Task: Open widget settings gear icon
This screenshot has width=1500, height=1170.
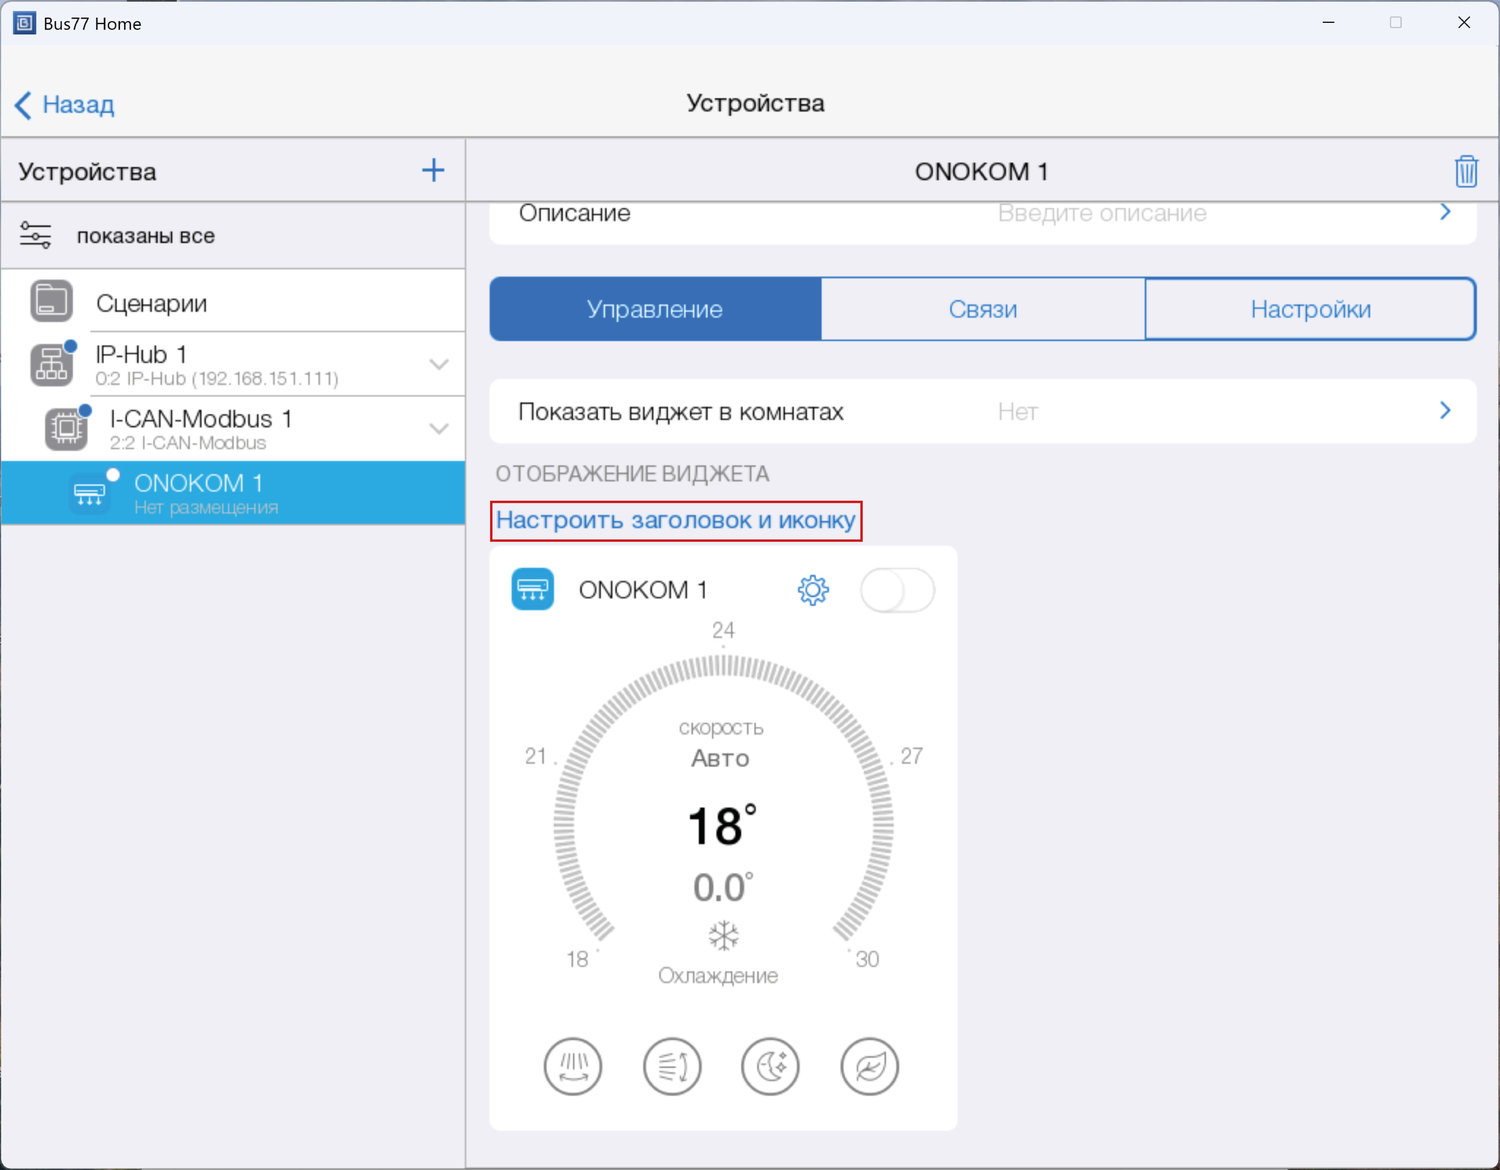Action: [813, 590]
